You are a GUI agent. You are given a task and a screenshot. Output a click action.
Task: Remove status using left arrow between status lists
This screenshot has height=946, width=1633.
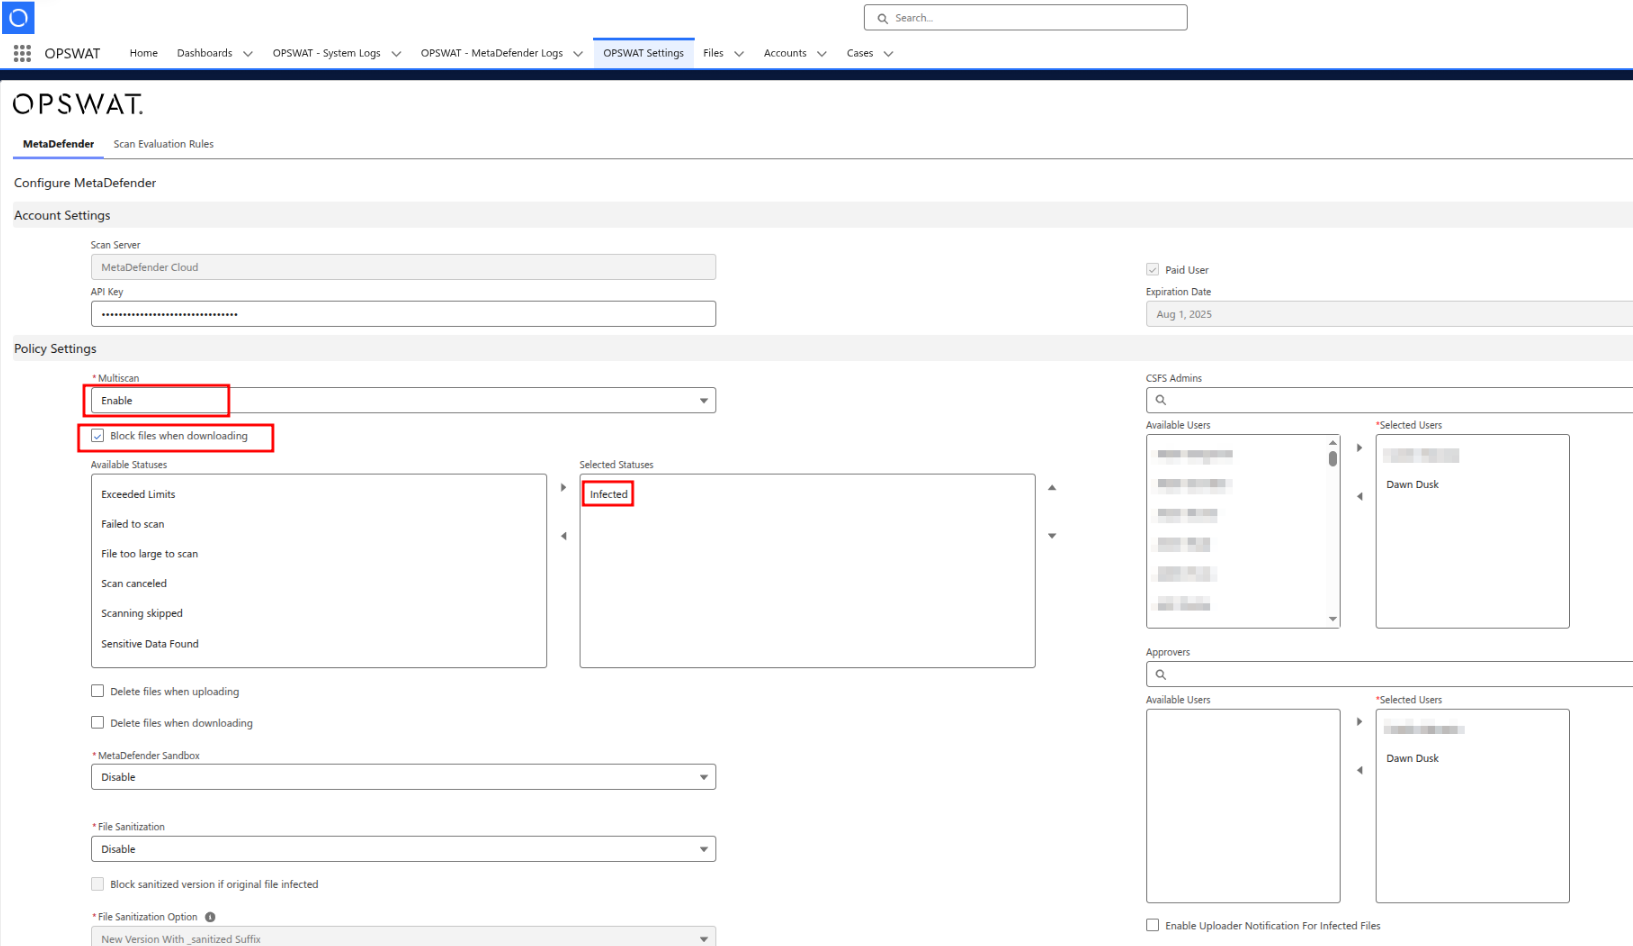click(x=563, y=536)
